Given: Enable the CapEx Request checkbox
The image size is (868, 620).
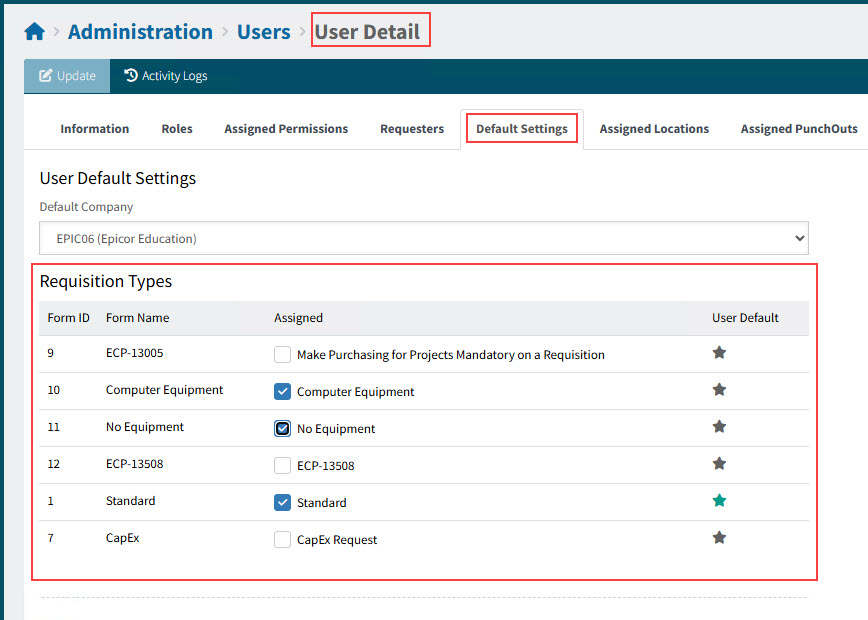Looking at the screenshot, I should point(283,540).
